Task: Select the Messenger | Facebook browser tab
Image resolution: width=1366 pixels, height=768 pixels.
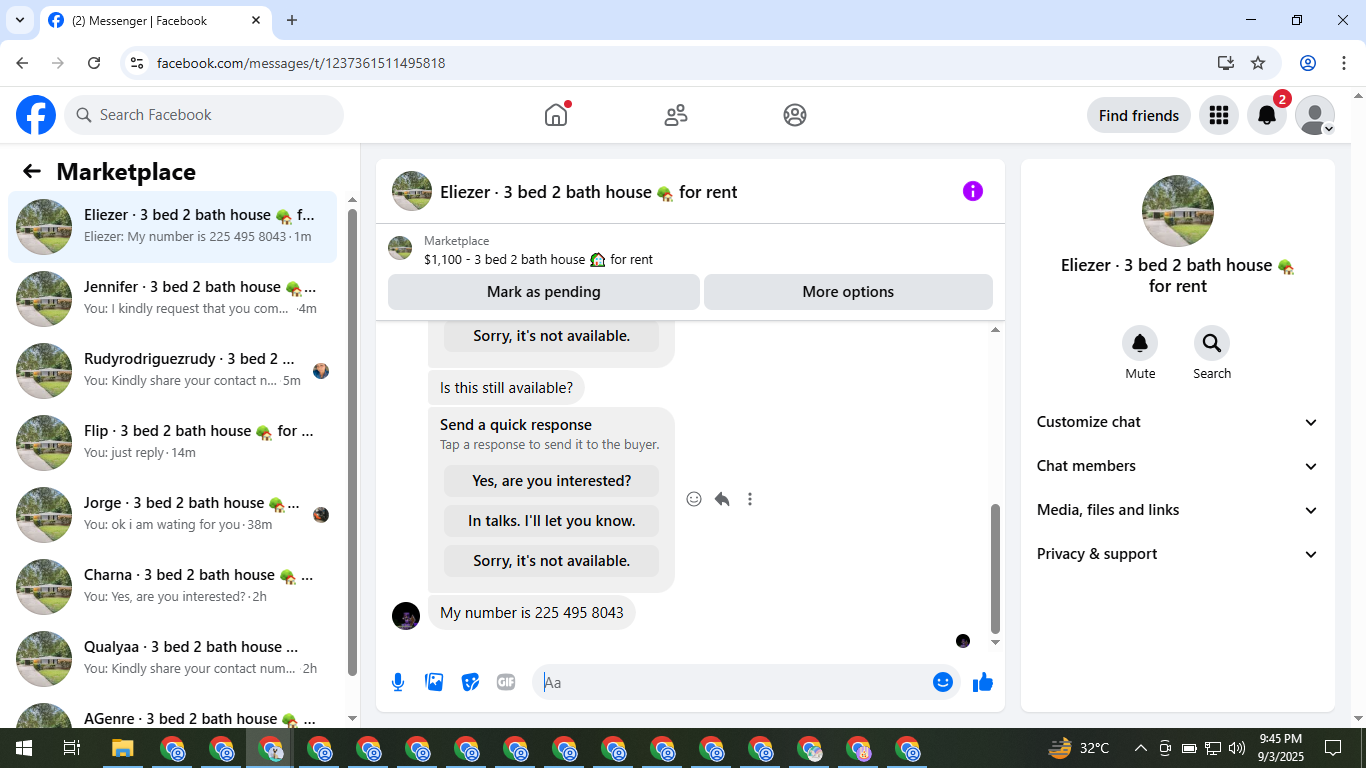Action: [x=155, y=20]
